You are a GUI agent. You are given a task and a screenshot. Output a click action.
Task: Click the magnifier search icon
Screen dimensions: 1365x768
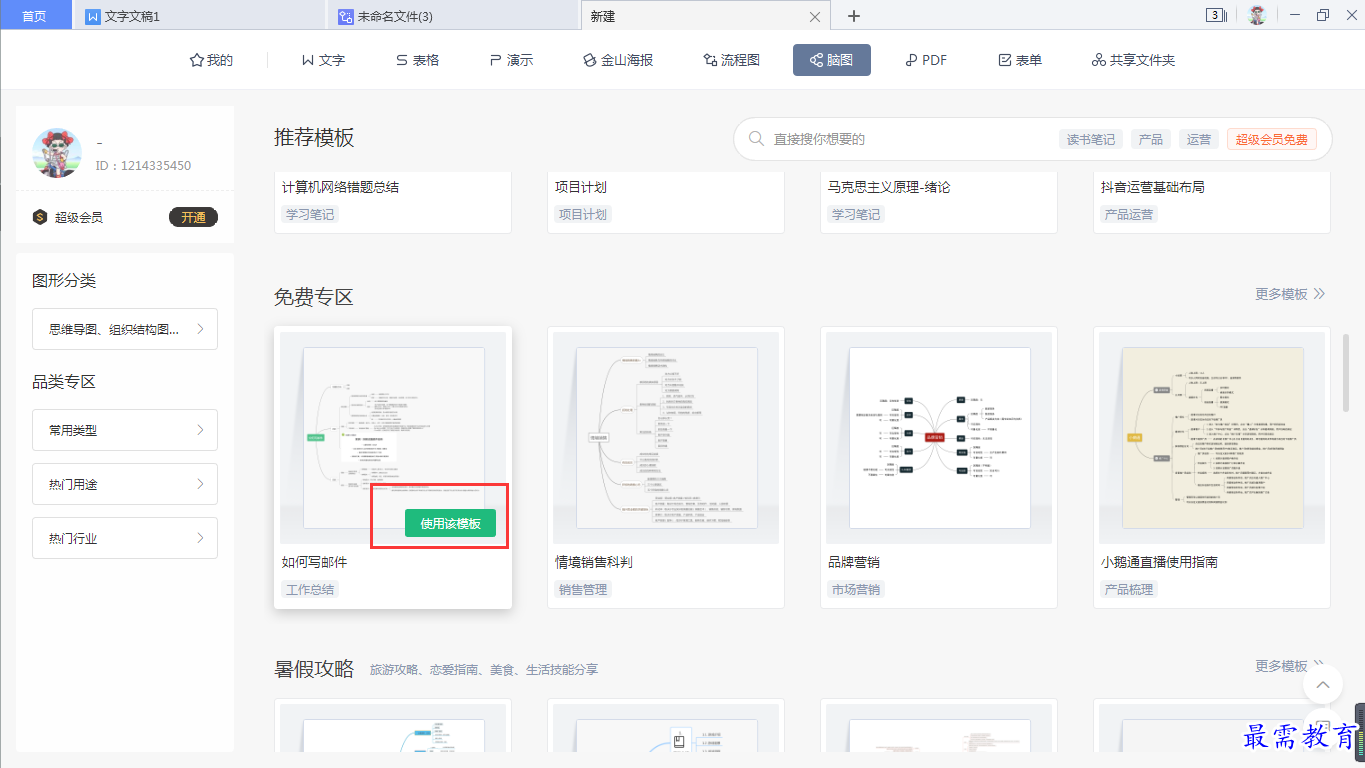pyautogui.click(x=756, y=139)
